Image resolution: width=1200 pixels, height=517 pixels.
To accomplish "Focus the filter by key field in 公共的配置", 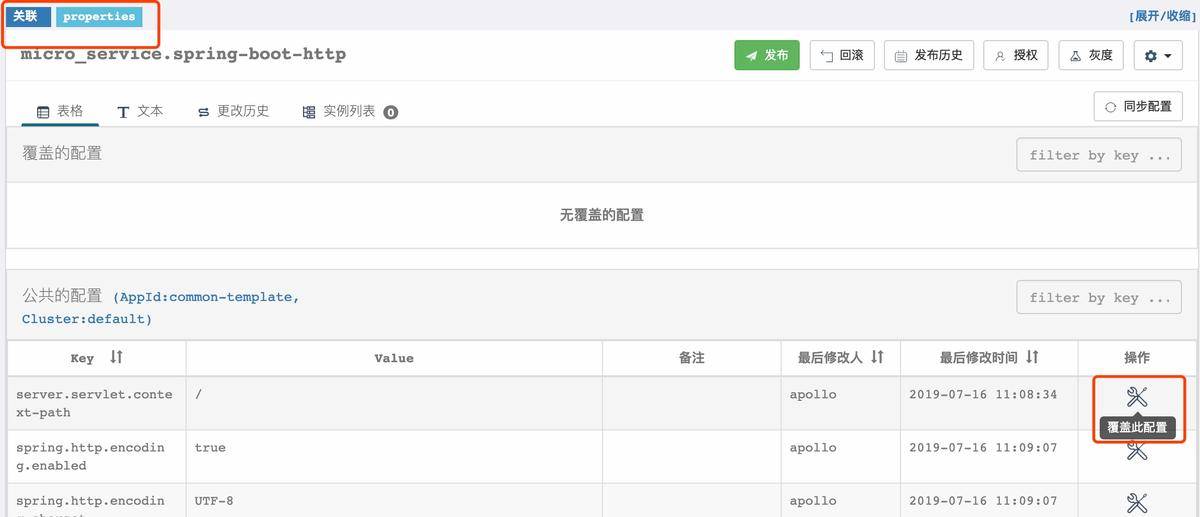I will pos(1099,297).
